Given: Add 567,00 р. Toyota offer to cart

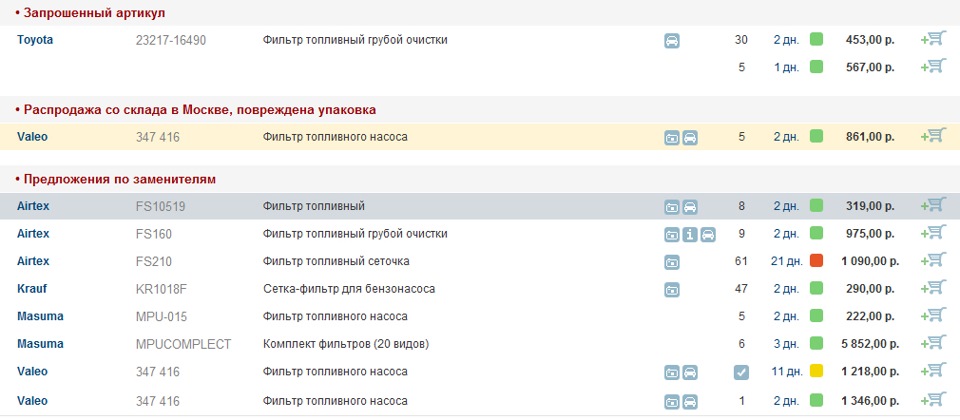Looking at the screenshot, I should pos(934,67).
